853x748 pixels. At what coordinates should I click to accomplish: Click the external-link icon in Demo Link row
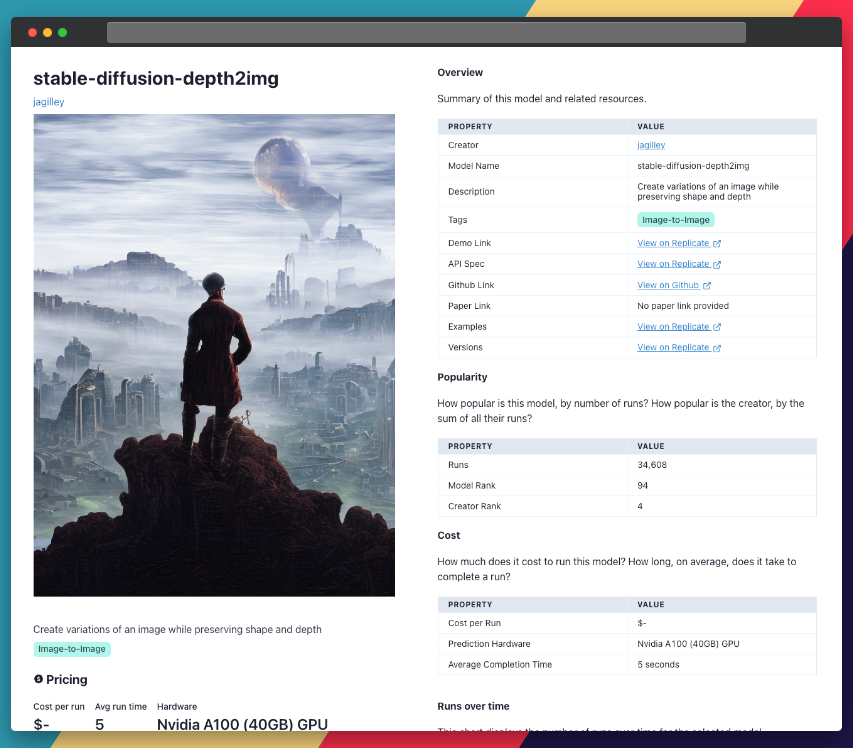click(x=717, y=244)
